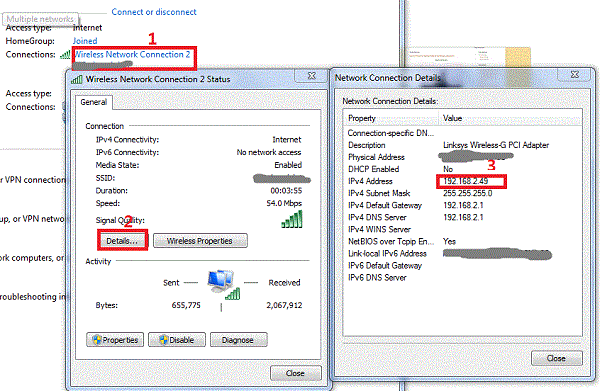Select the Physical Address row
Viewport: 600px width, 391px height.
(x=462, y=157)
